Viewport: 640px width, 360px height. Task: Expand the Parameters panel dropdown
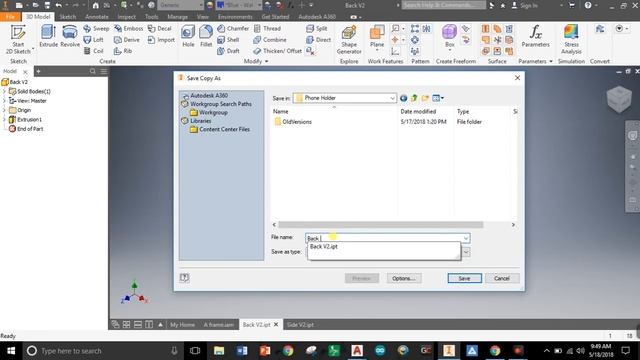pos(551,61)
